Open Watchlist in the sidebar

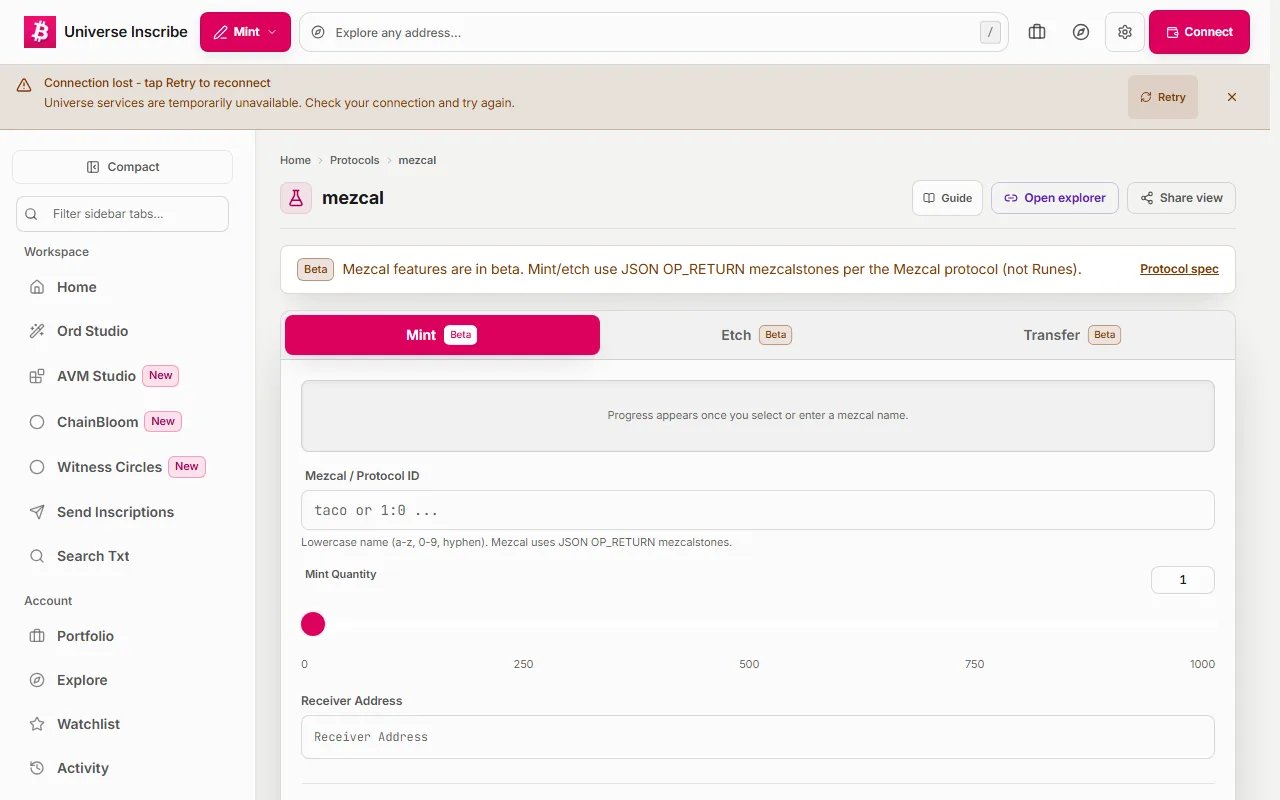[122, 724]
